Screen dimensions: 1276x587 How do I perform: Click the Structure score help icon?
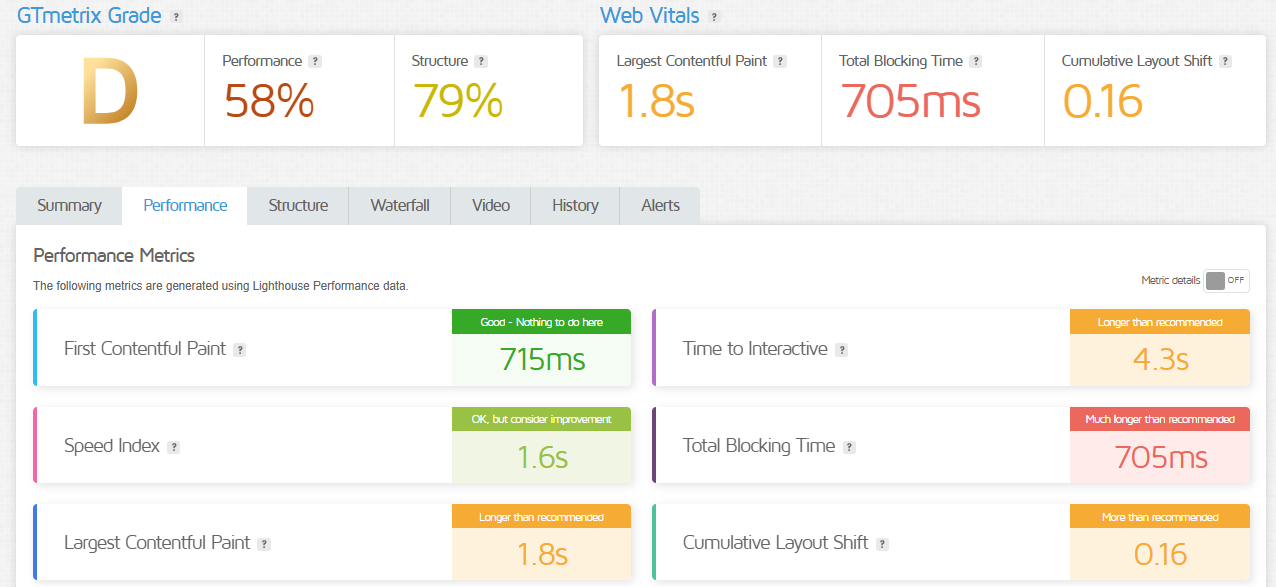click(x=481, y=61)
